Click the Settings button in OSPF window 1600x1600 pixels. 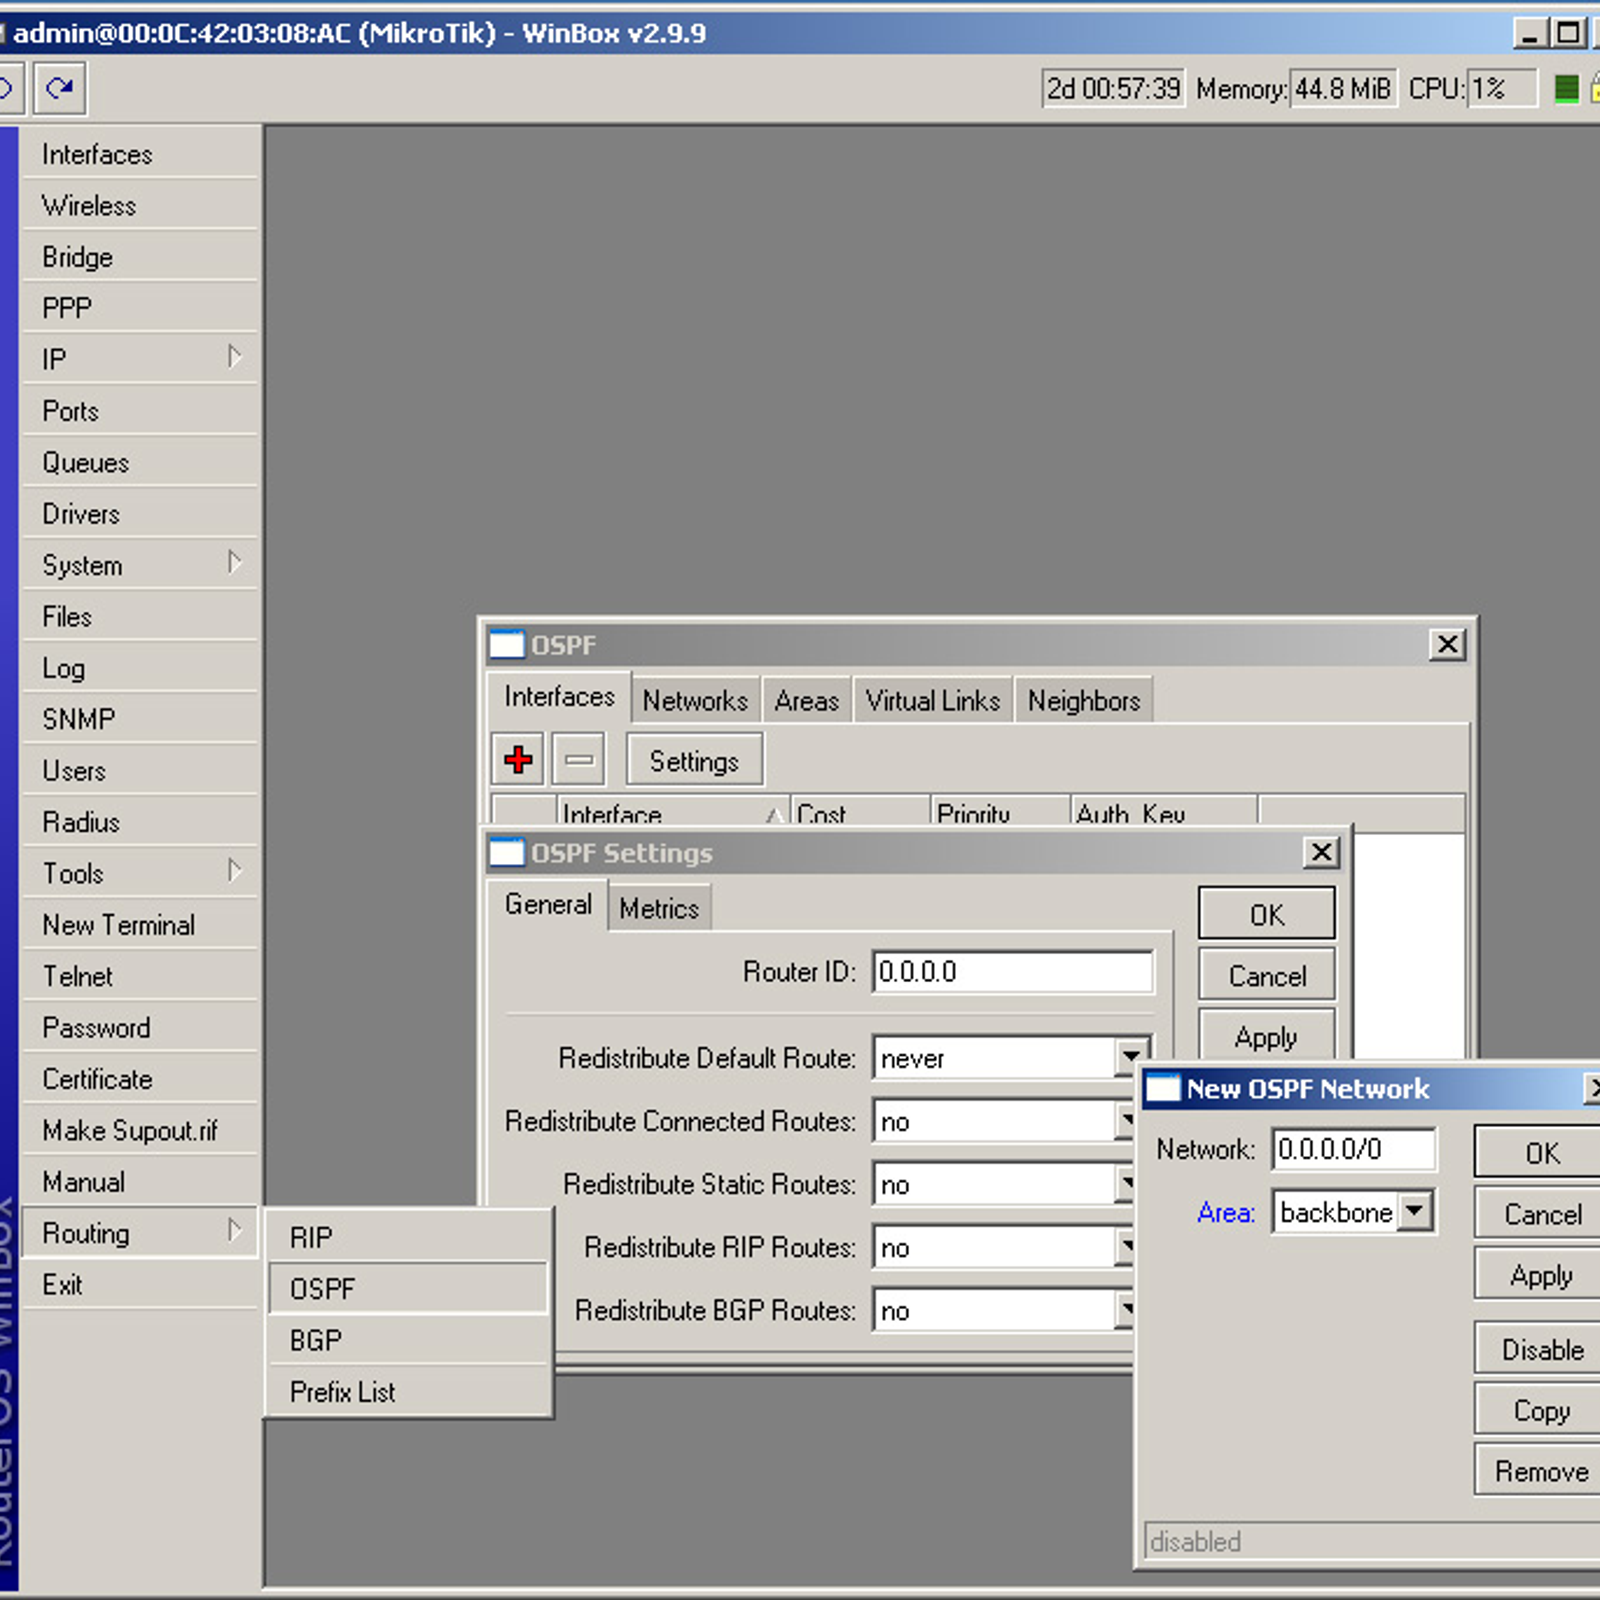[x=694, y=761]
